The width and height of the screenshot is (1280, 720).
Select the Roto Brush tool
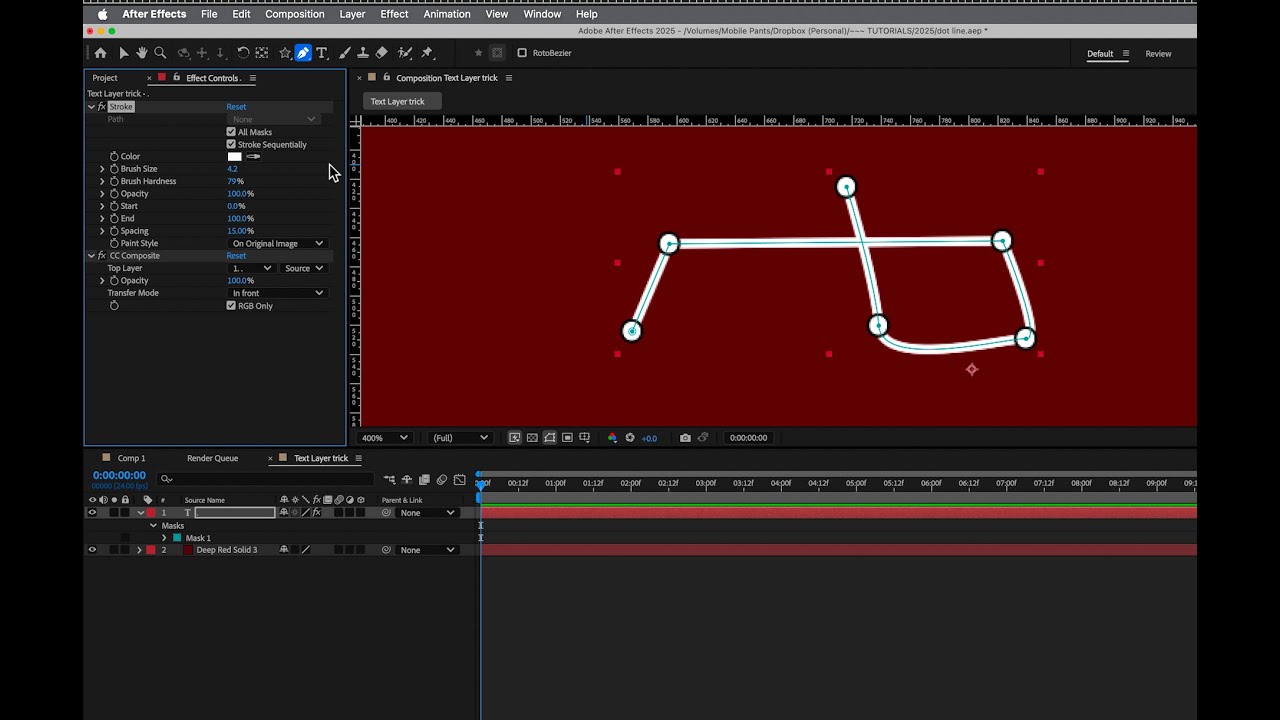point(404,53)
